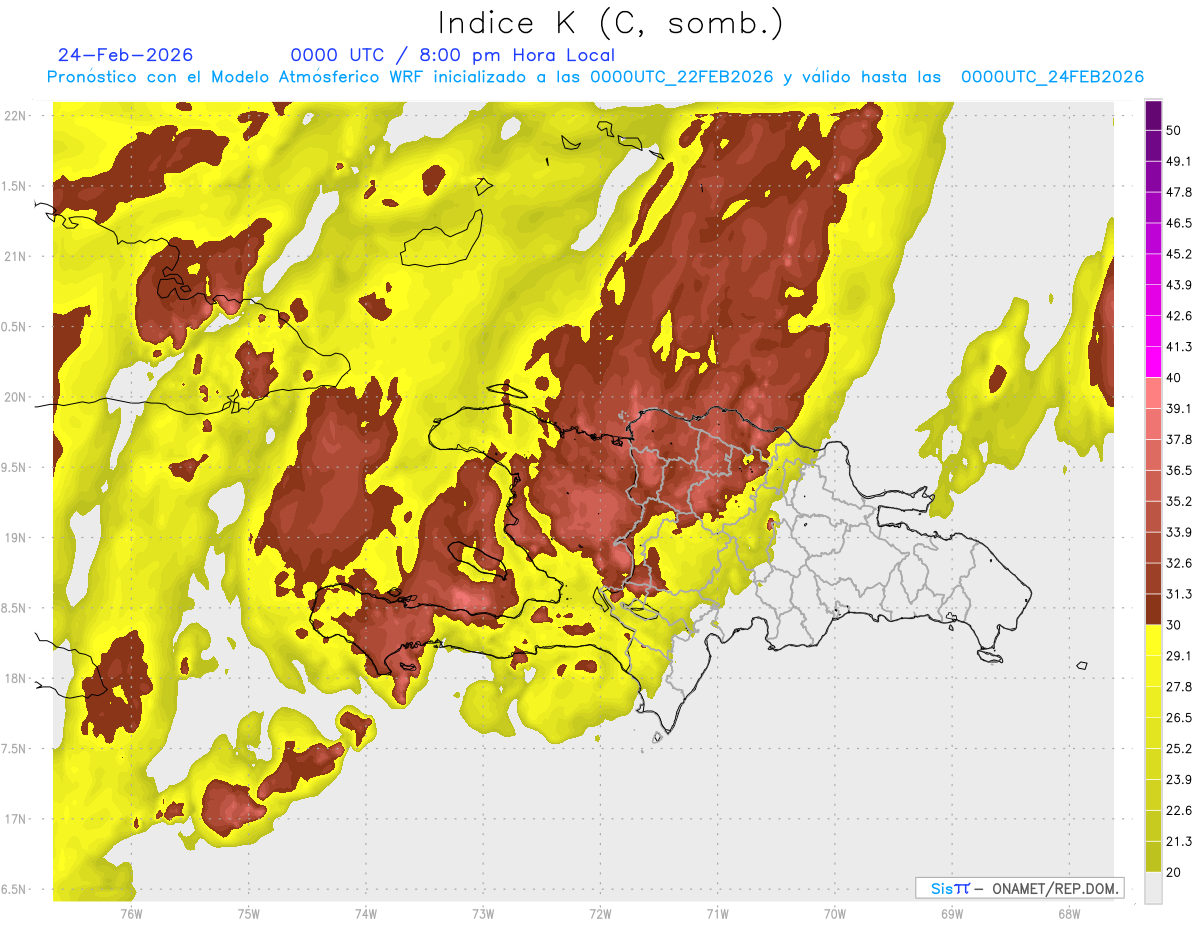Click the '74W' longitude axis label
Viewport: 1200px width, 927px height.
pos(366,914)
